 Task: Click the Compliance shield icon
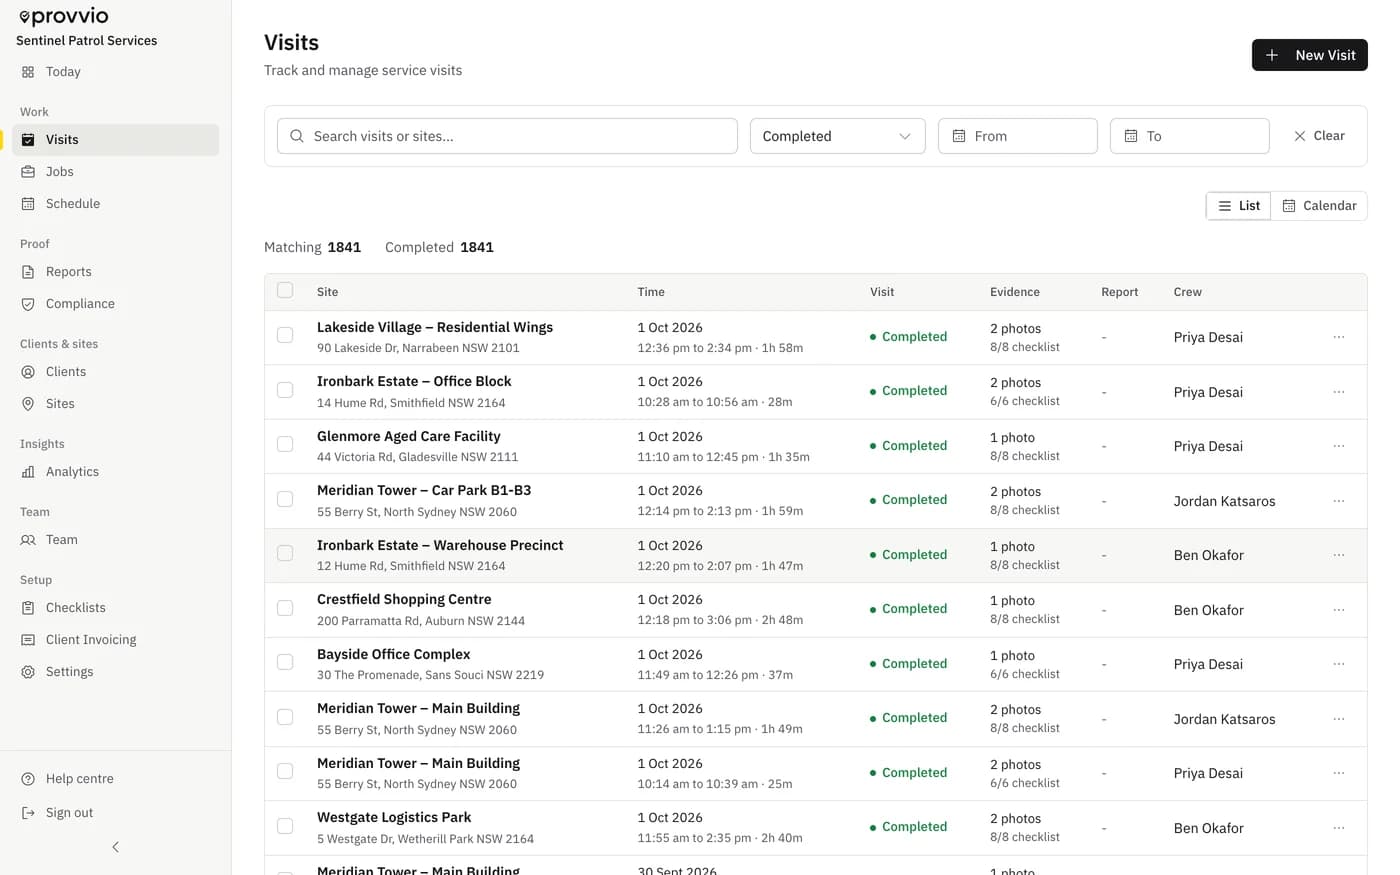[x=28, y=304]
